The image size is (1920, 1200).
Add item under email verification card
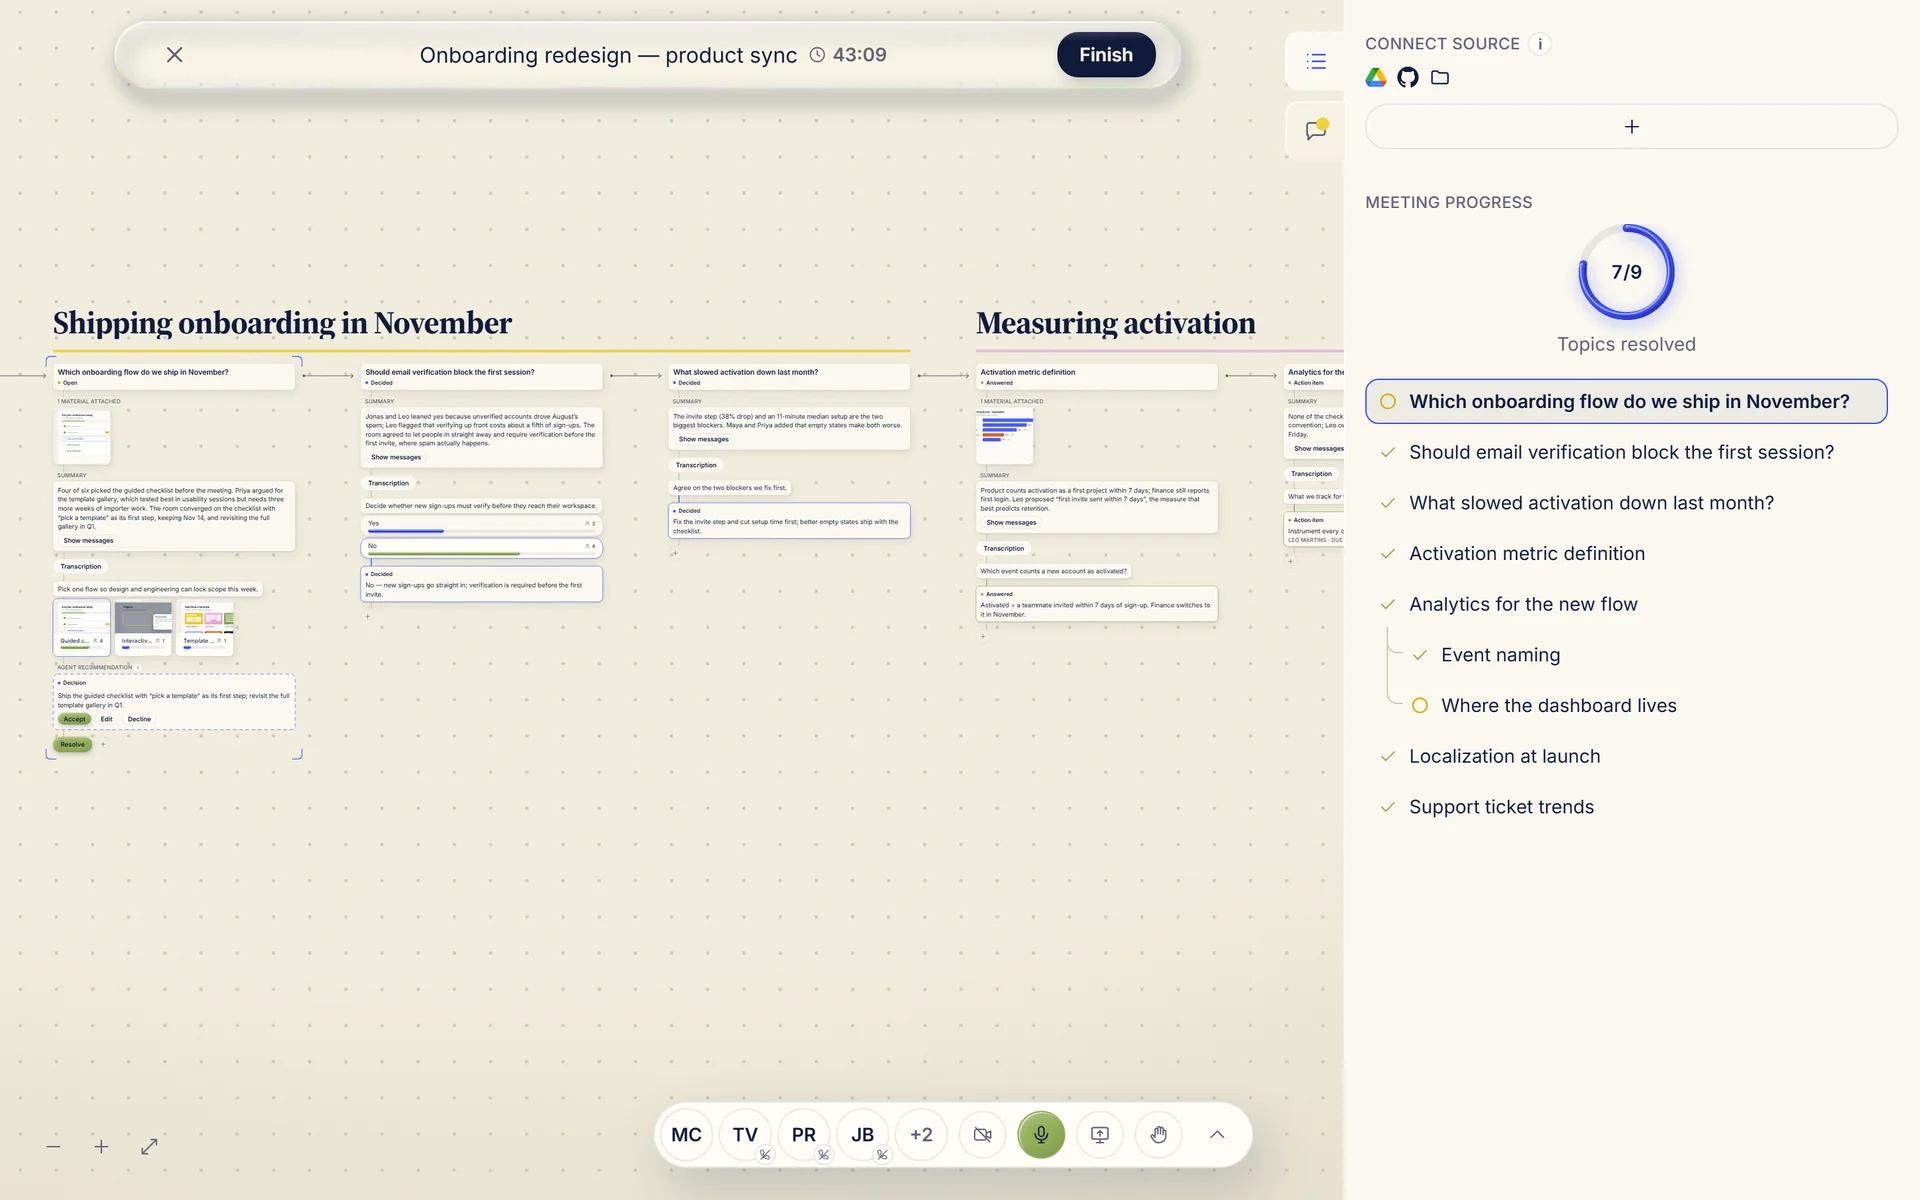pos(368,617)
